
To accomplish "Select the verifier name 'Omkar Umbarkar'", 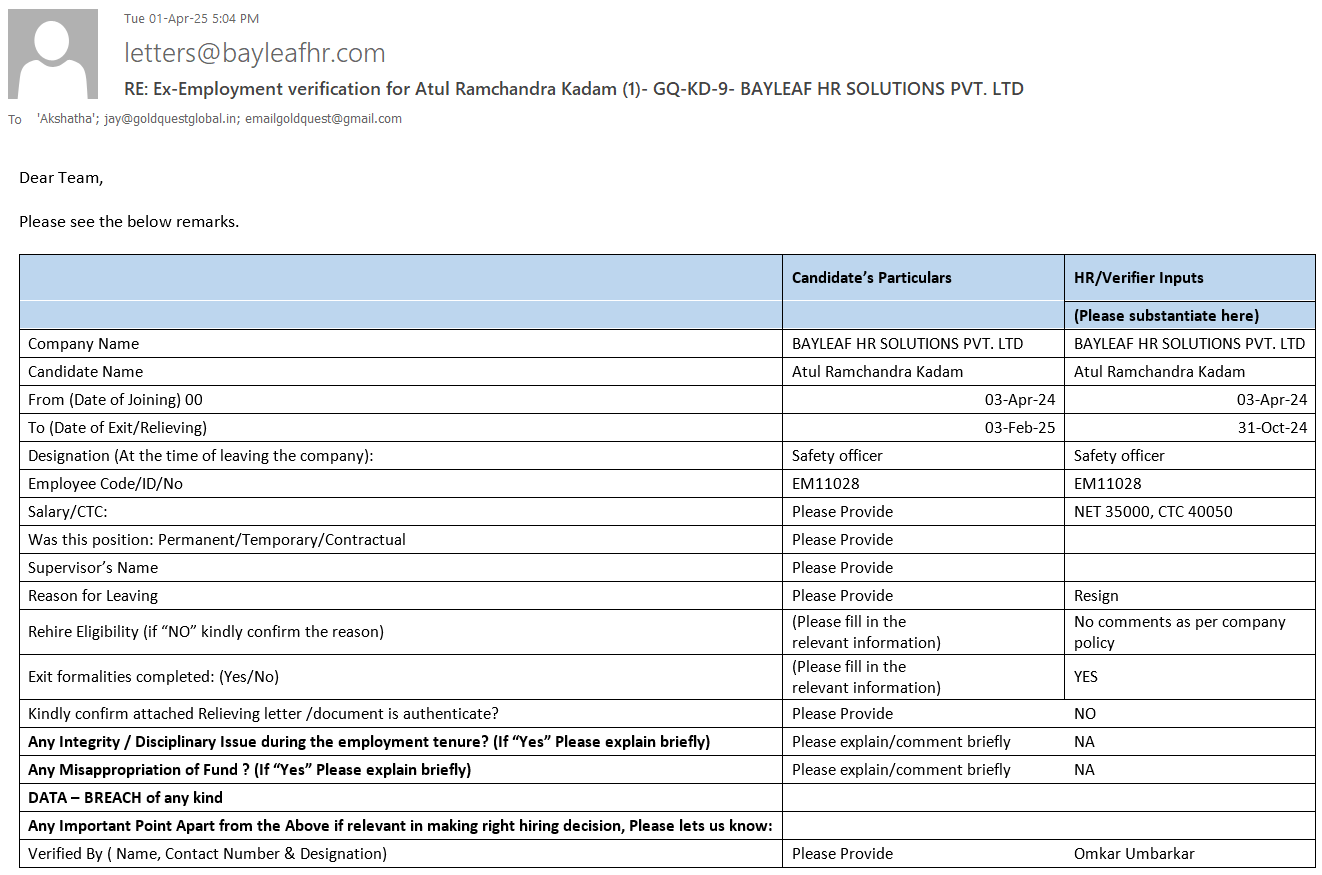I will pyautogui.click(x=1134, y=854).
